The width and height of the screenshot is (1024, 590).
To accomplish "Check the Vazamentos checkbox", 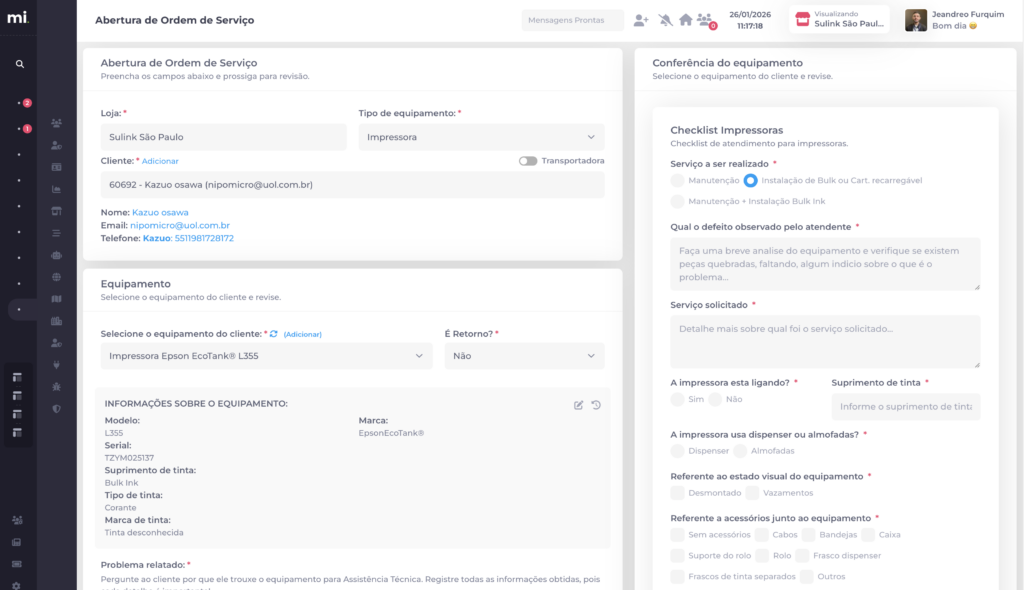I will [x=754, y=493].
